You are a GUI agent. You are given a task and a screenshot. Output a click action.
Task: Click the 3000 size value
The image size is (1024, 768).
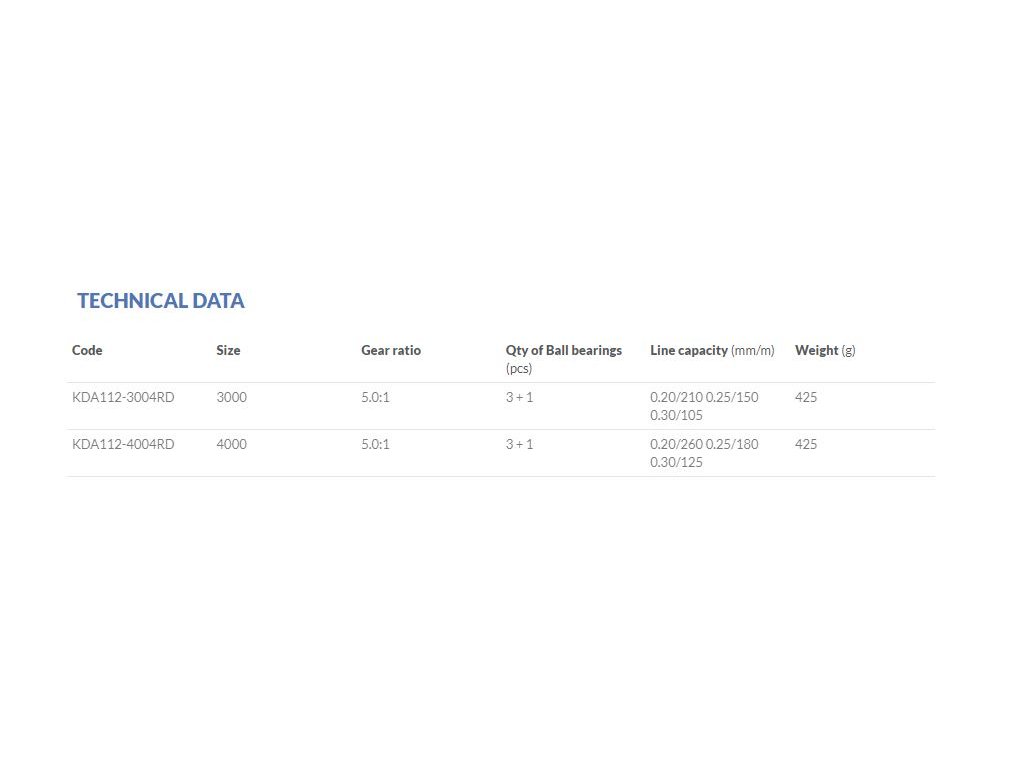[231, 397]
